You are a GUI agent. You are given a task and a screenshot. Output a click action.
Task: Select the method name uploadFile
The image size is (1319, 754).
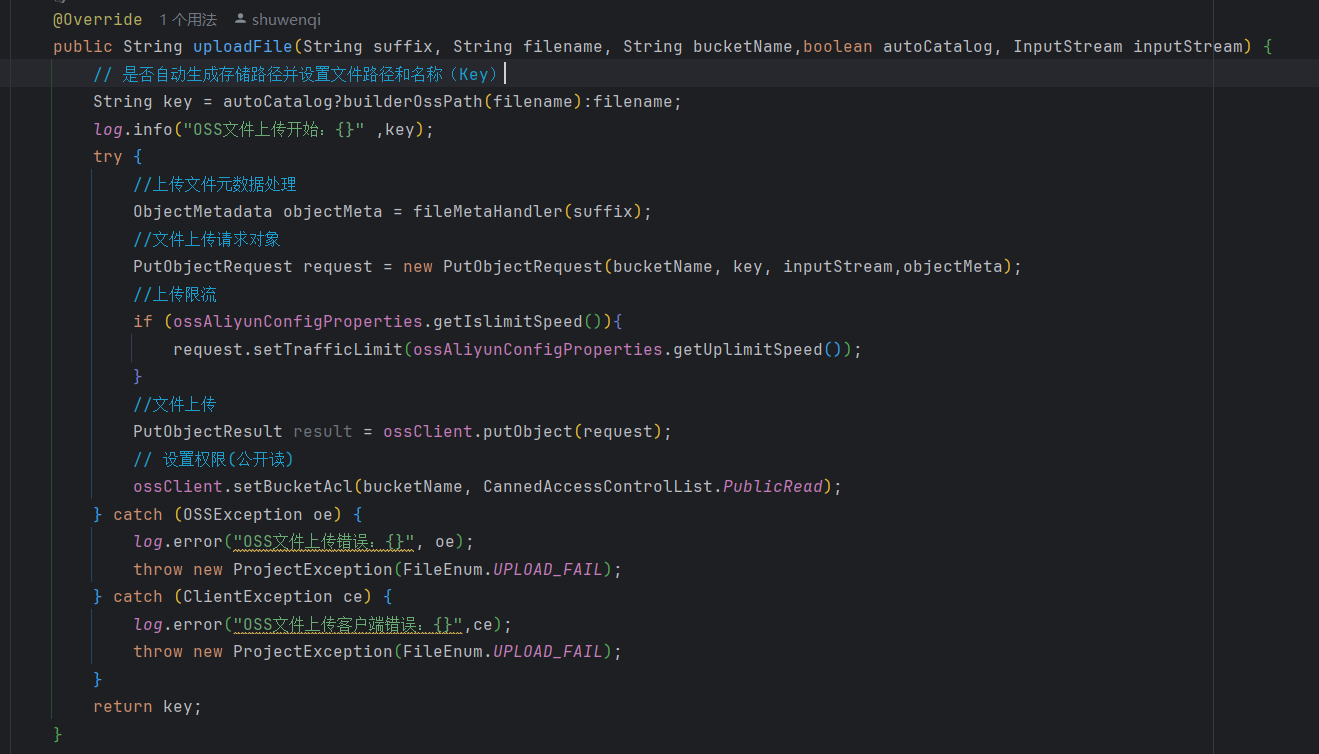(242, 46)
